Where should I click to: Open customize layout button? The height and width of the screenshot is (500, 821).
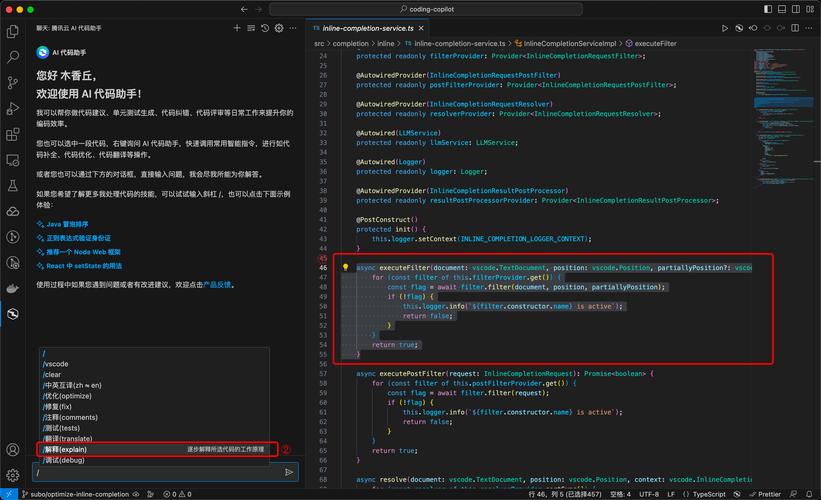click(810, 9)
